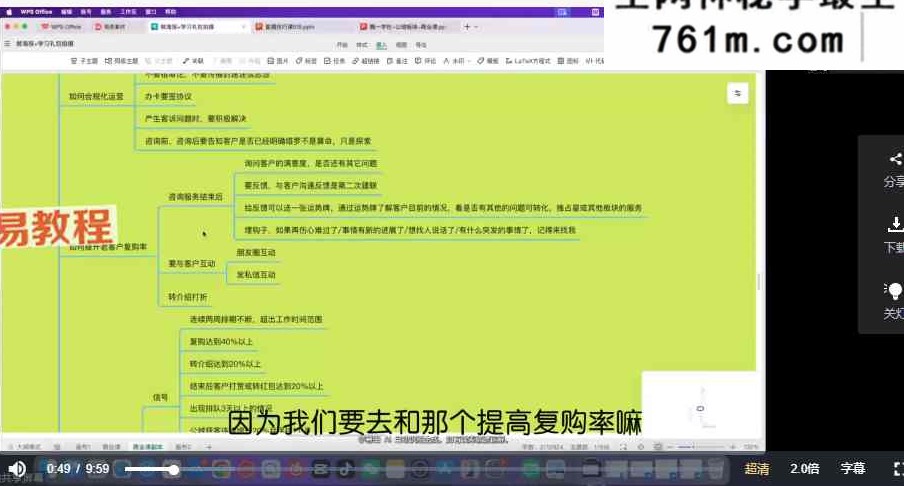Select the 办卡要签协议 node
Viewport: 904px width, 486px height.
(168, 96)
